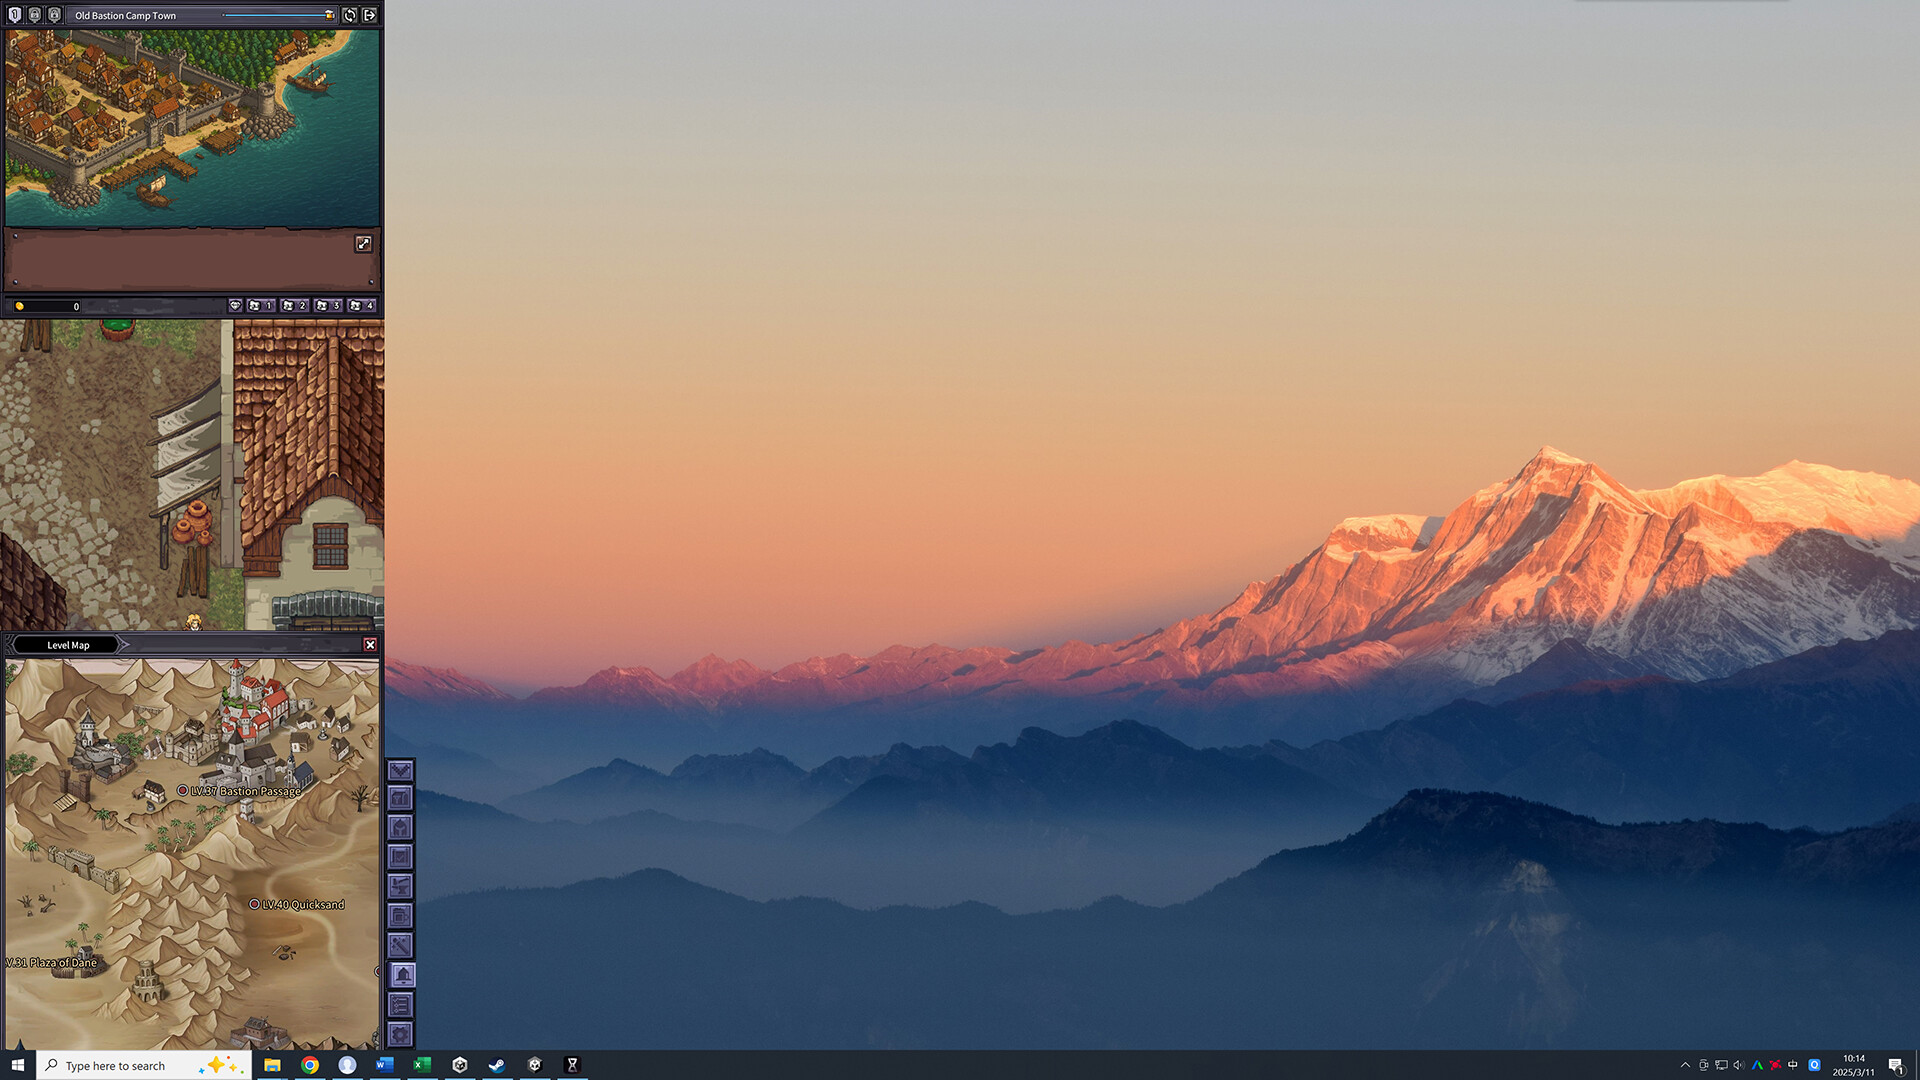Expand the minimap with the arrow button

[363, 242]
